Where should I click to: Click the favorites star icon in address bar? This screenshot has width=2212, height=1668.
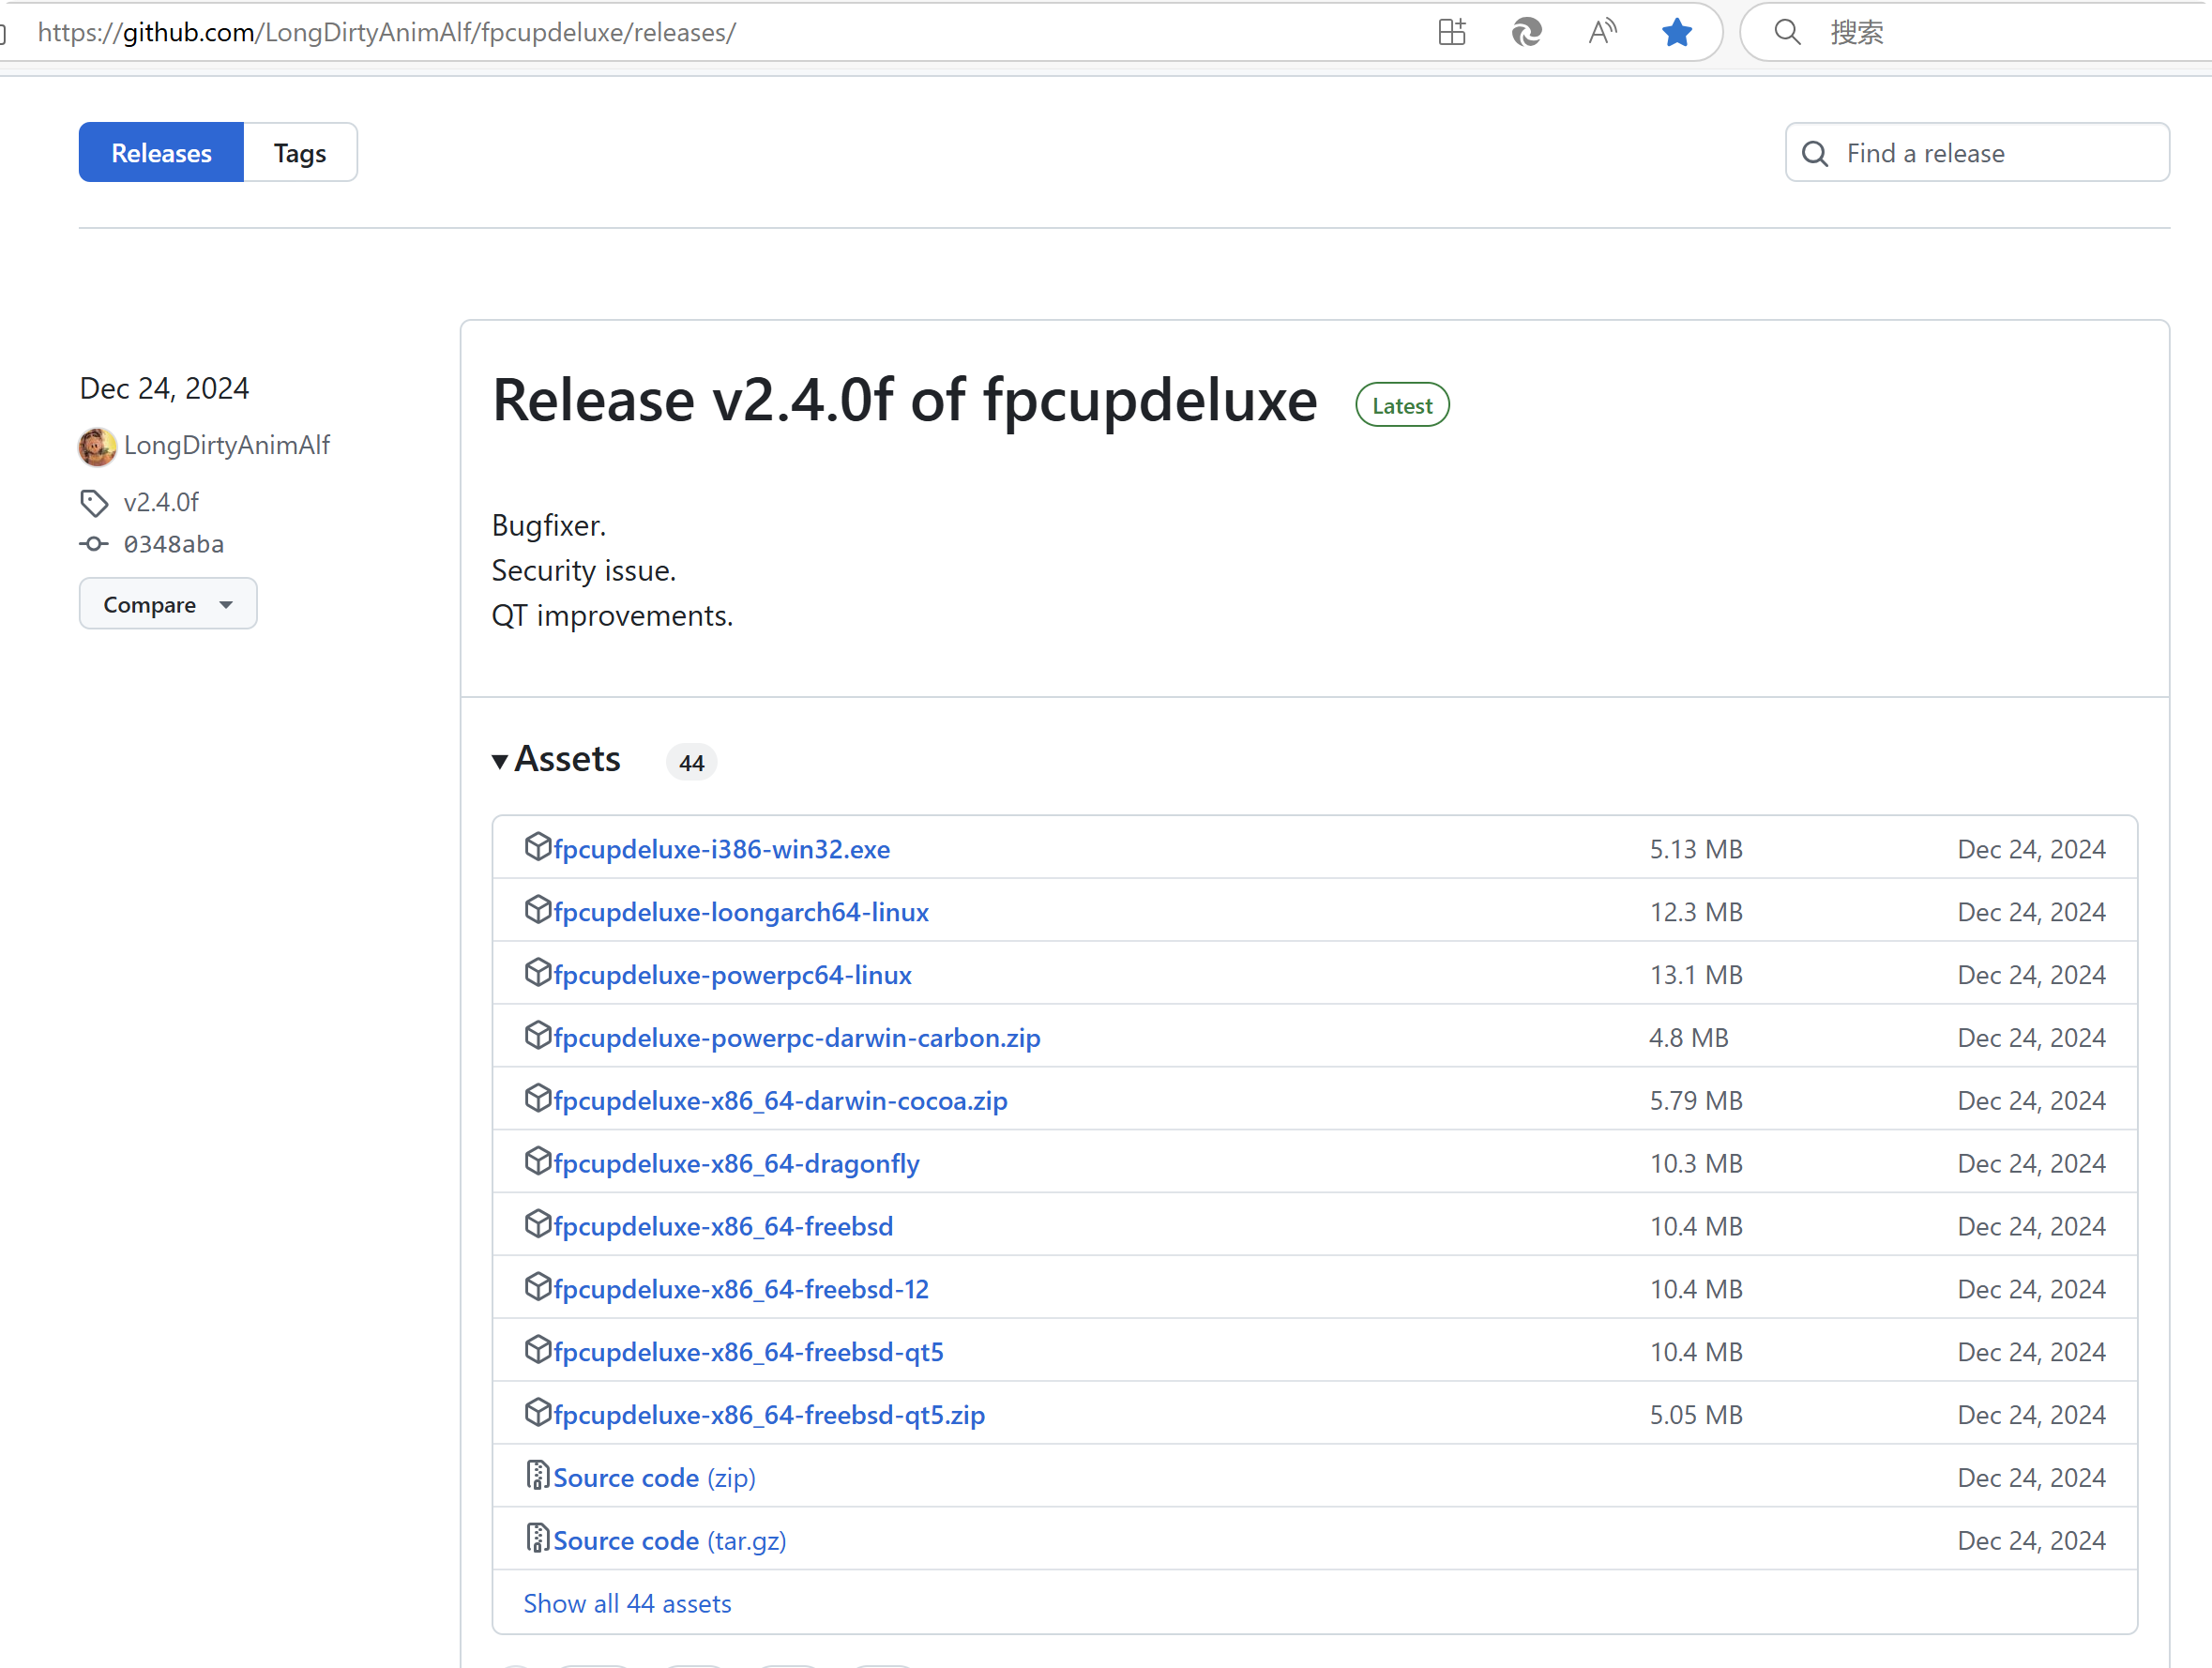click(1676, 33)
